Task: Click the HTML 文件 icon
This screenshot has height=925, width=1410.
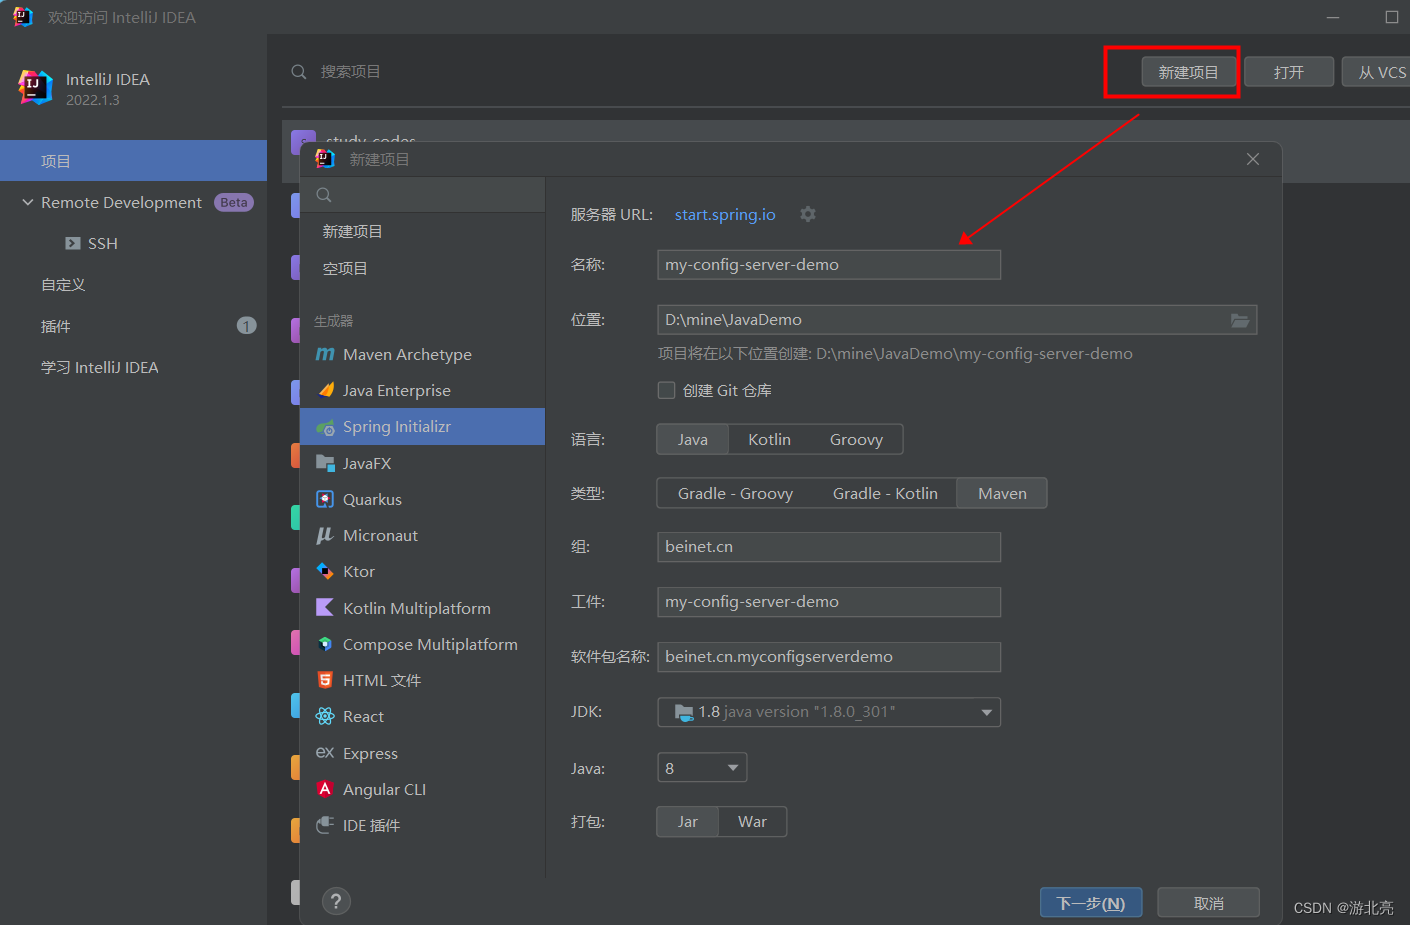Action: [x=325, y=680]
